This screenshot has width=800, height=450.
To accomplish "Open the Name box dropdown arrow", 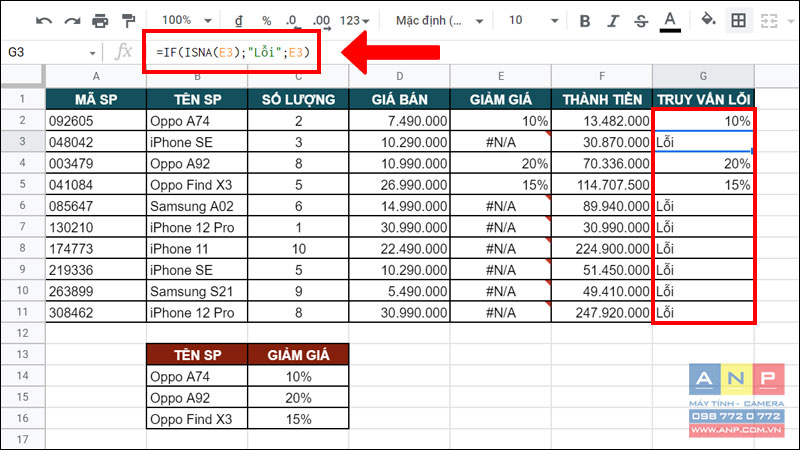I will coord(92,53).
